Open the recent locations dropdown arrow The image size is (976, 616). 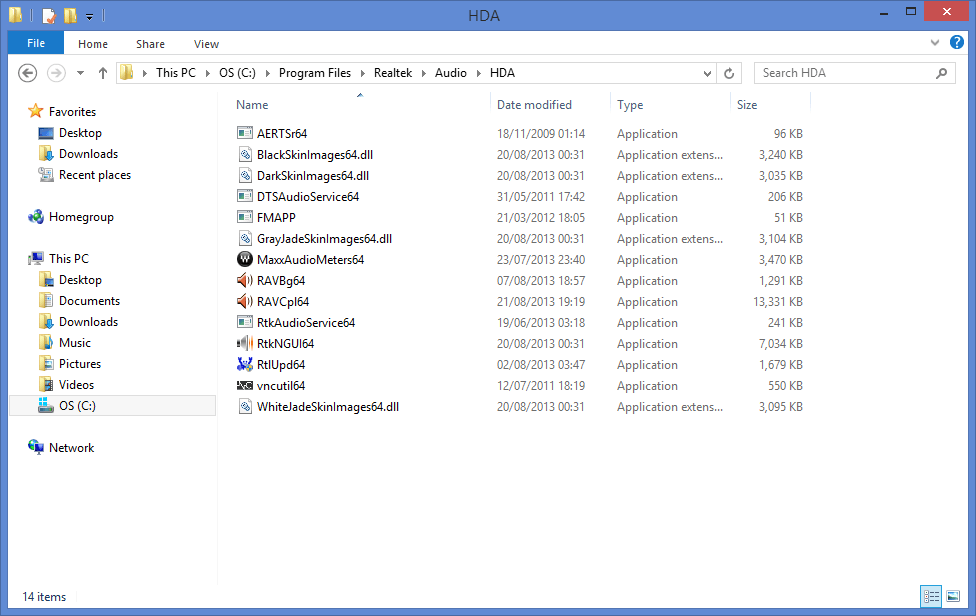[x=80, y=73]
